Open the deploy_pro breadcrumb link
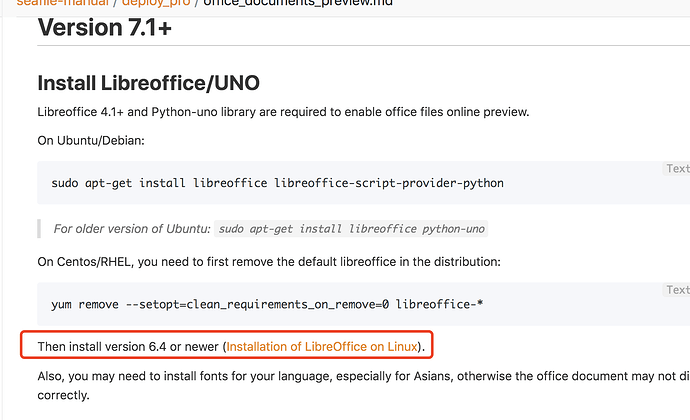Screen dimensions: 690x420 tap(156, 3)
